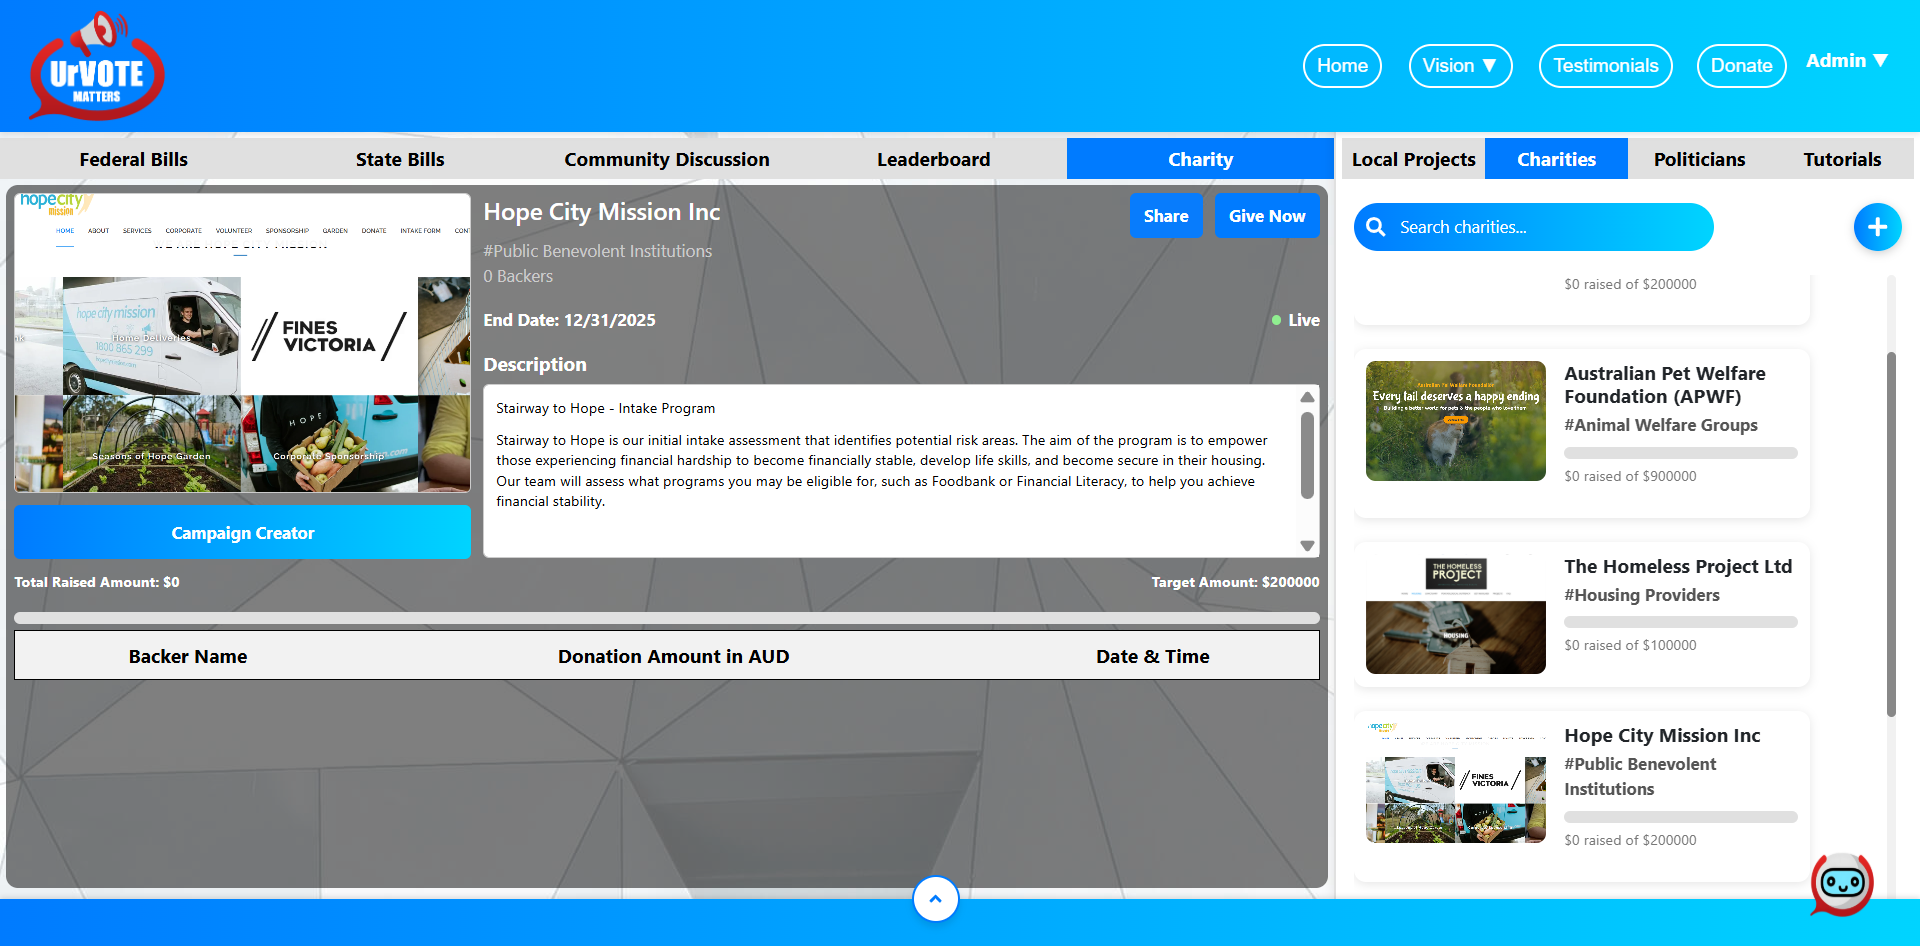The image size is (1920, 946).
Task: Click the Hope City Mission website screenshot
Action: (x=242, y=342)
